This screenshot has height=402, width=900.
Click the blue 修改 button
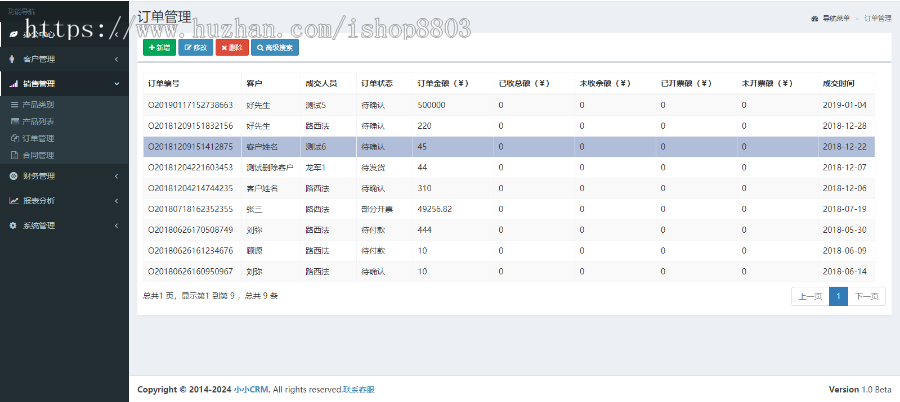pos(195,48)
